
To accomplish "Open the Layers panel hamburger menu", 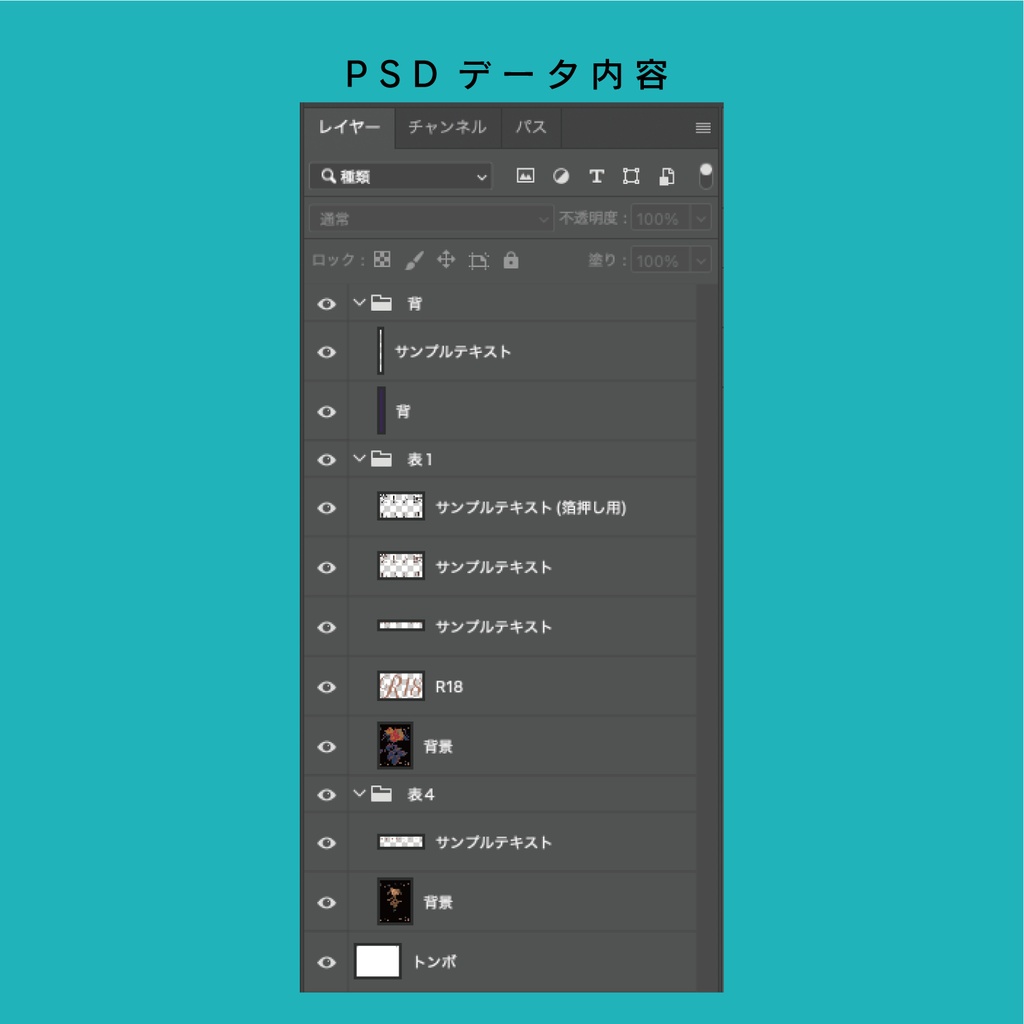I will pos(703,127).
